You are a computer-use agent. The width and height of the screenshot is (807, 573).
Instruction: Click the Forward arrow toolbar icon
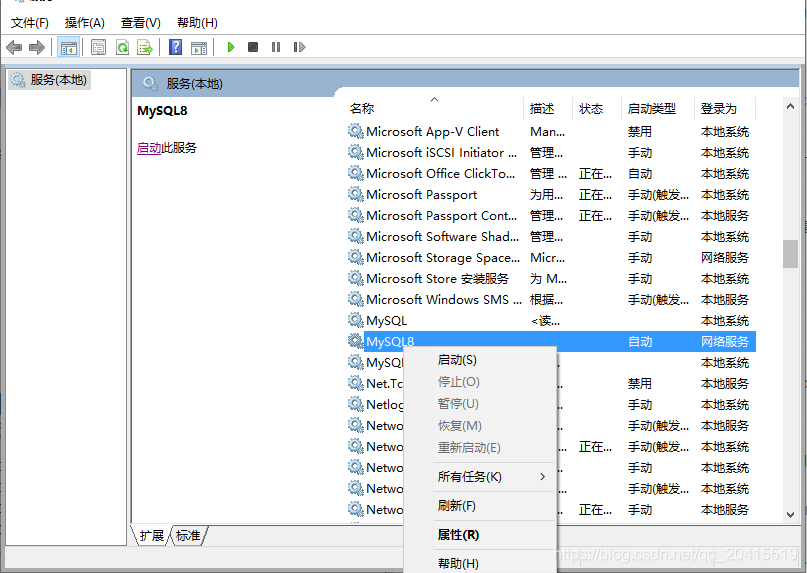(37, 47)
